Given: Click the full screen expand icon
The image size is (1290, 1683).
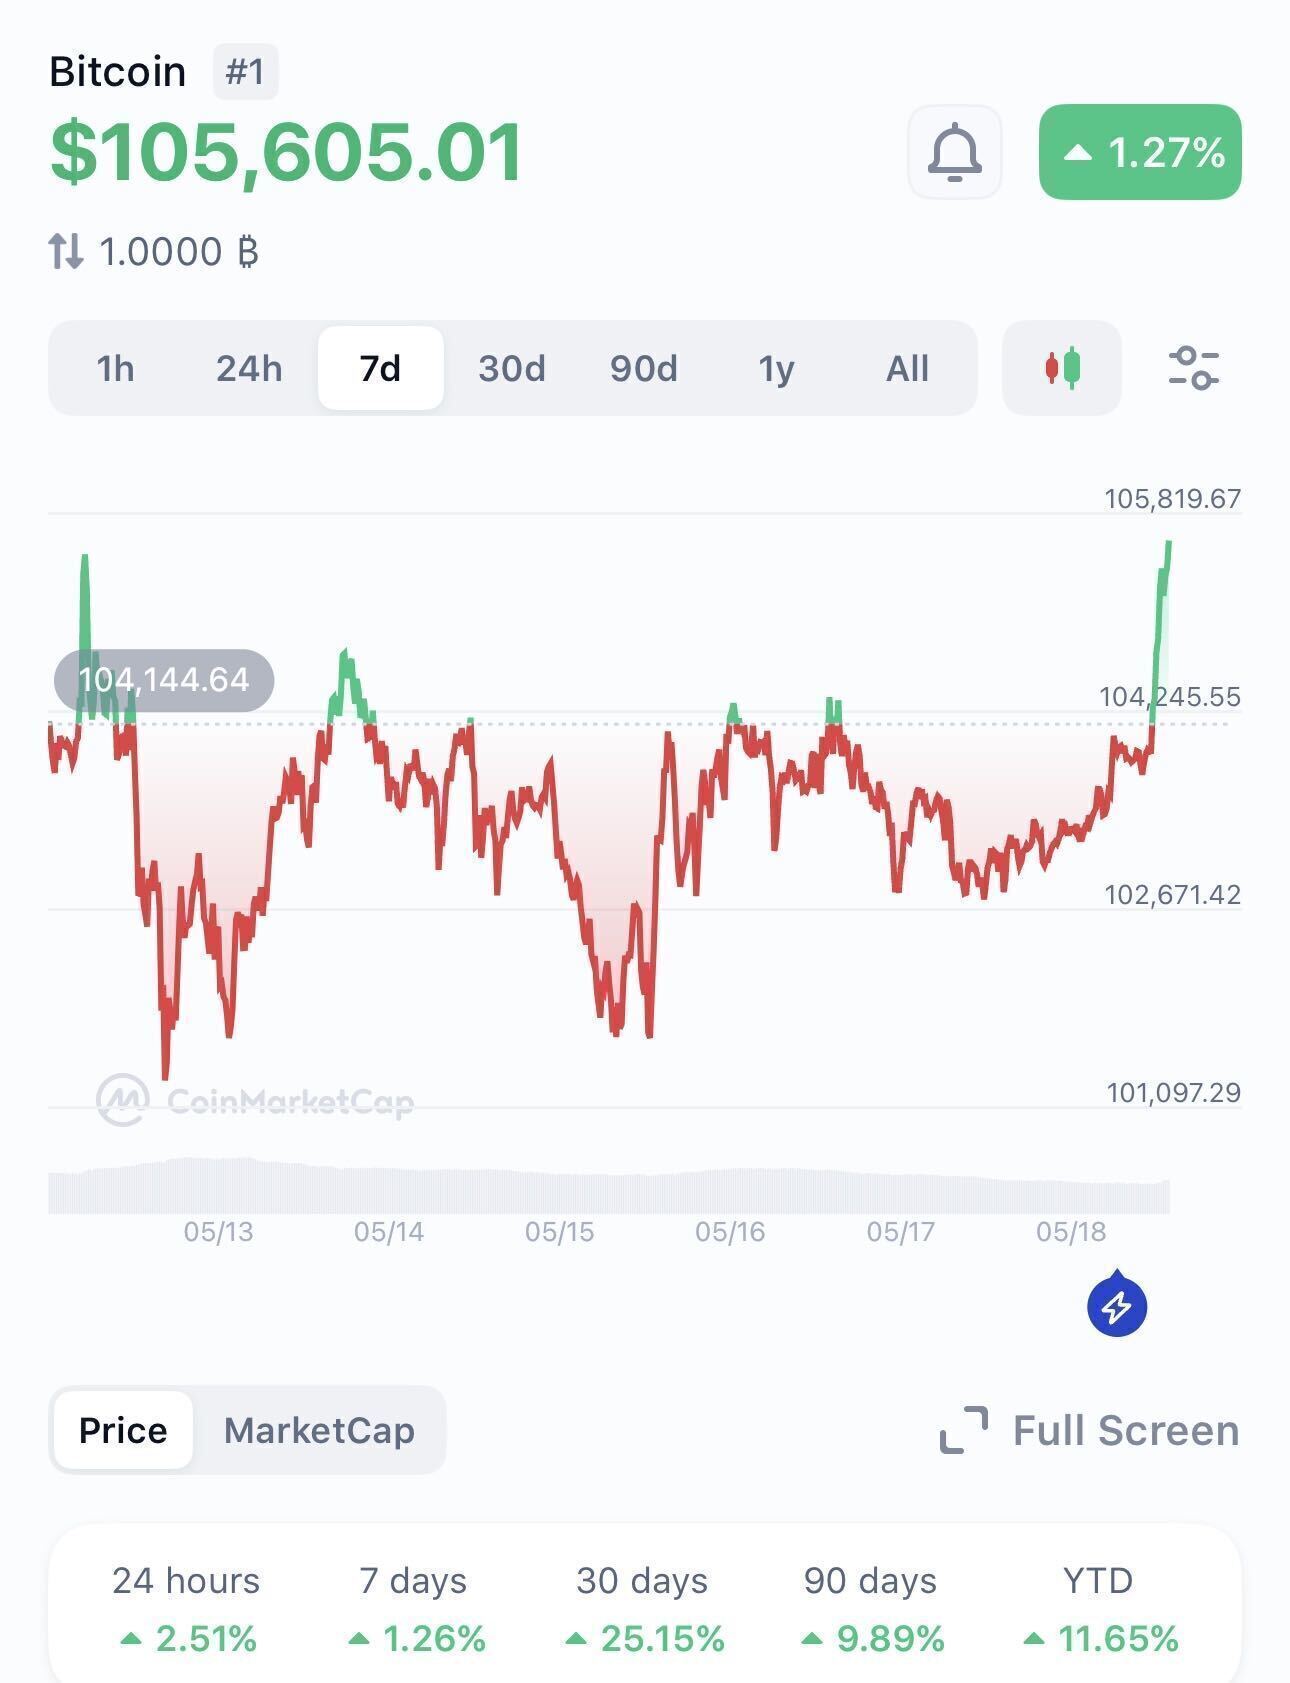Looking at the screenshot, I should pos(964,1430).
